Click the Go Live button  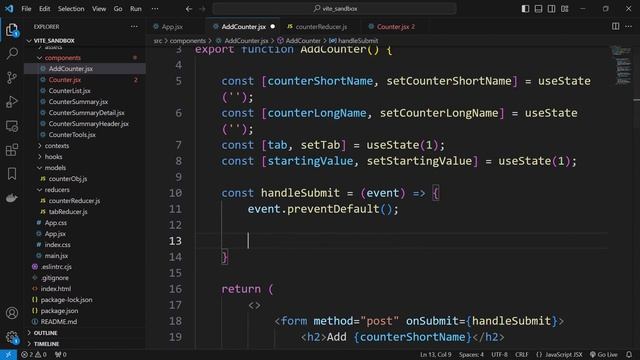pos(604,355)
